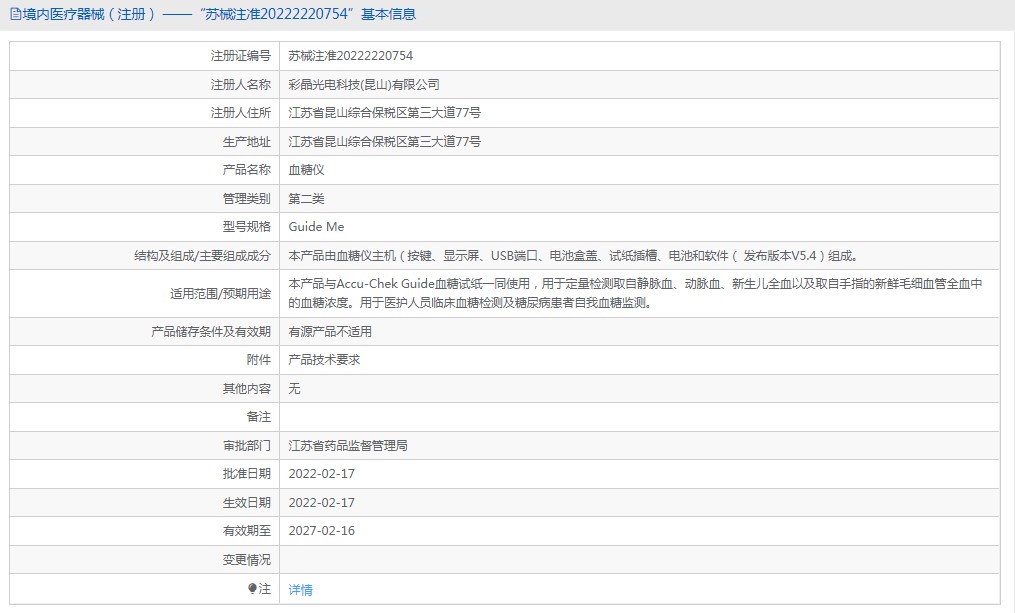1015x613 pixels.
Task: Click the 无 value beside 其他内容
Action: [295, 388]
